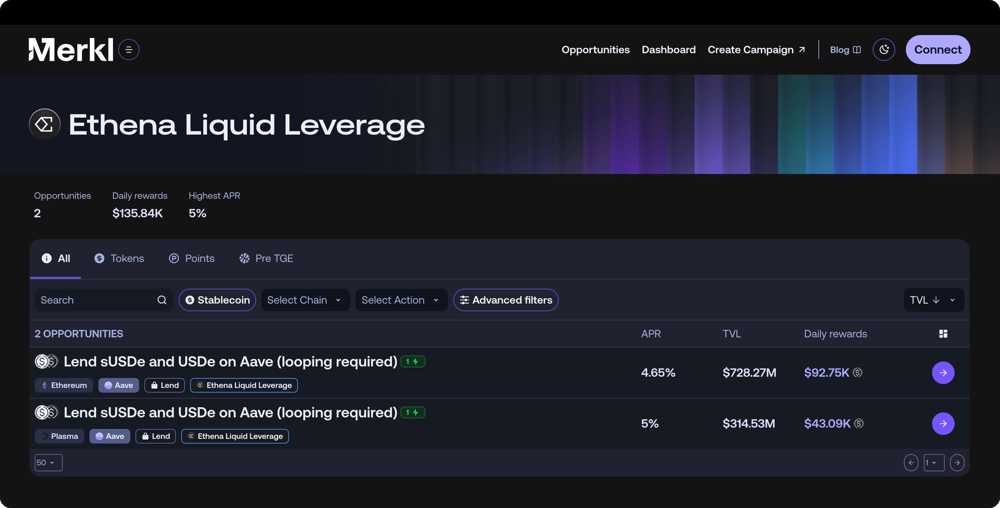Screen dimensions: 1000x508
Task: Switch to the Tokens tab
Action: [x=119, y=259]
